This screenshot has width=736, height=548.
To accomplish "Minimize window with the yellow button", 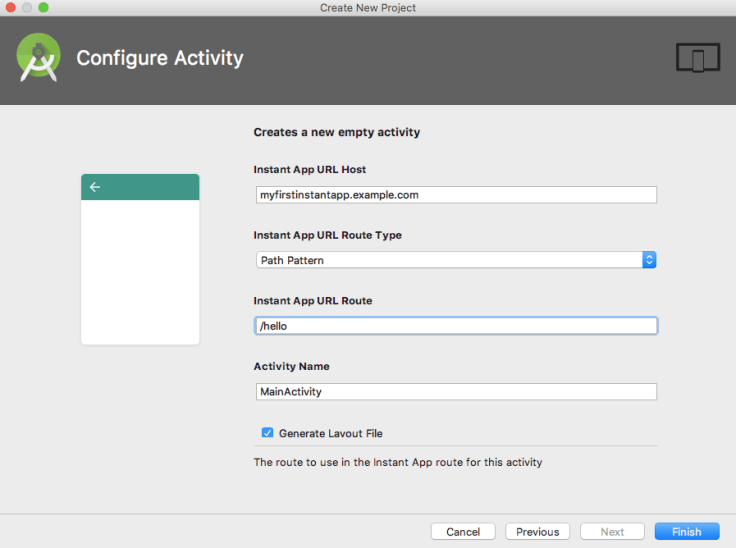I will [27, 7].
